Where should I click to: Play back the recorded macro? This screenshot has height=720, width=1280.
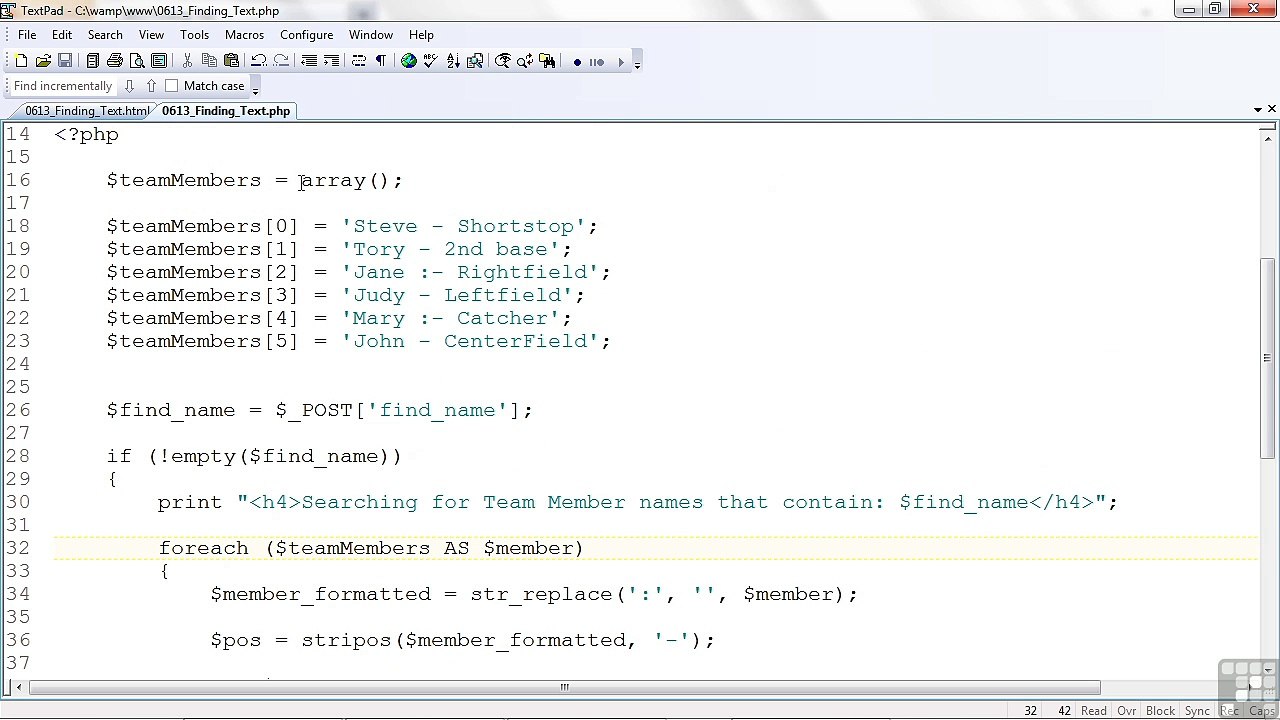point(620,62)
